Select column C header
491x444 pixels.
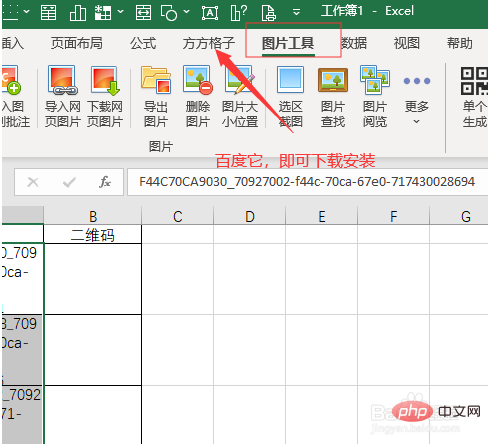[x=178, y=216]
